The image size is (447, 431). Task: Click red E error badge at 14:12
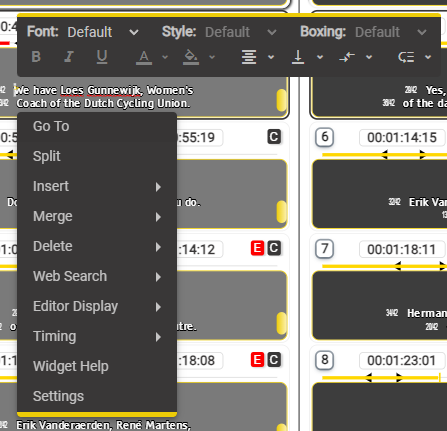(257, 248)
